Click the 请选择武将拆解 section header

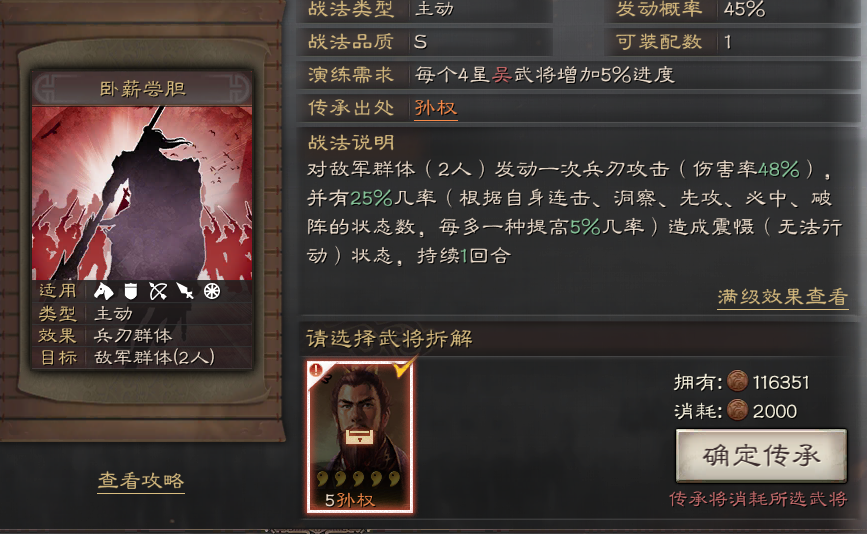pos(389,338)
